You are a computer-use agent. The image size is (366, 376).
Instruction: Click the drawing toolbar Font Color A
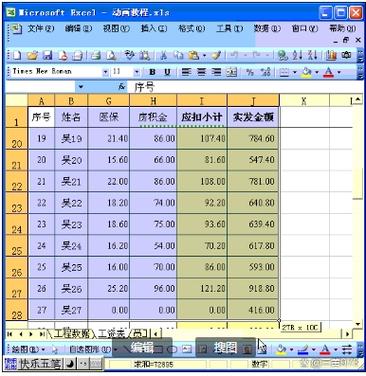click(x=325, y=350)
